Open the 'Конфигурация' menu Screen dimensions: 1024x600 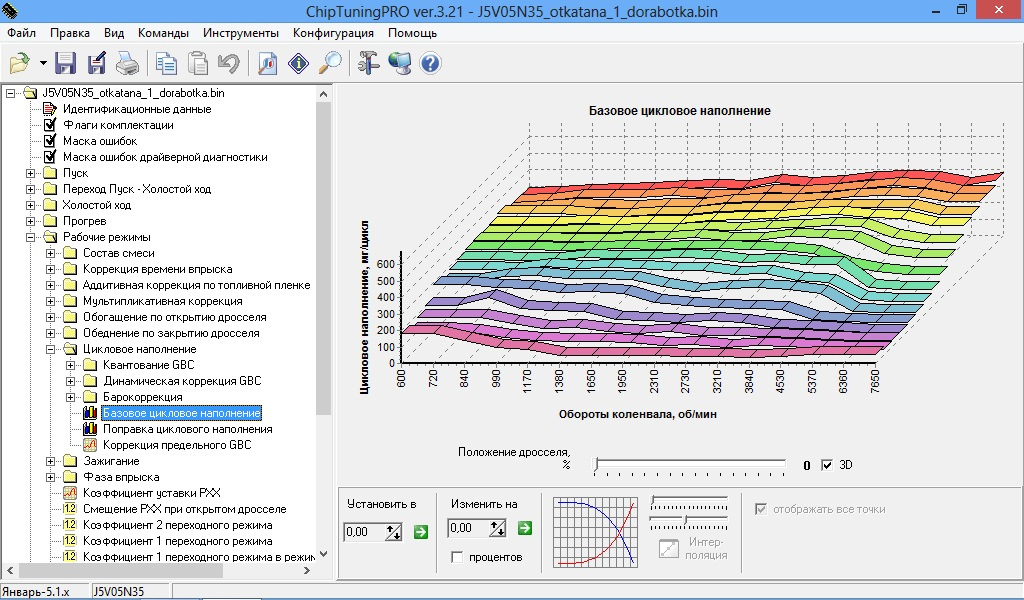pos(333,32)
